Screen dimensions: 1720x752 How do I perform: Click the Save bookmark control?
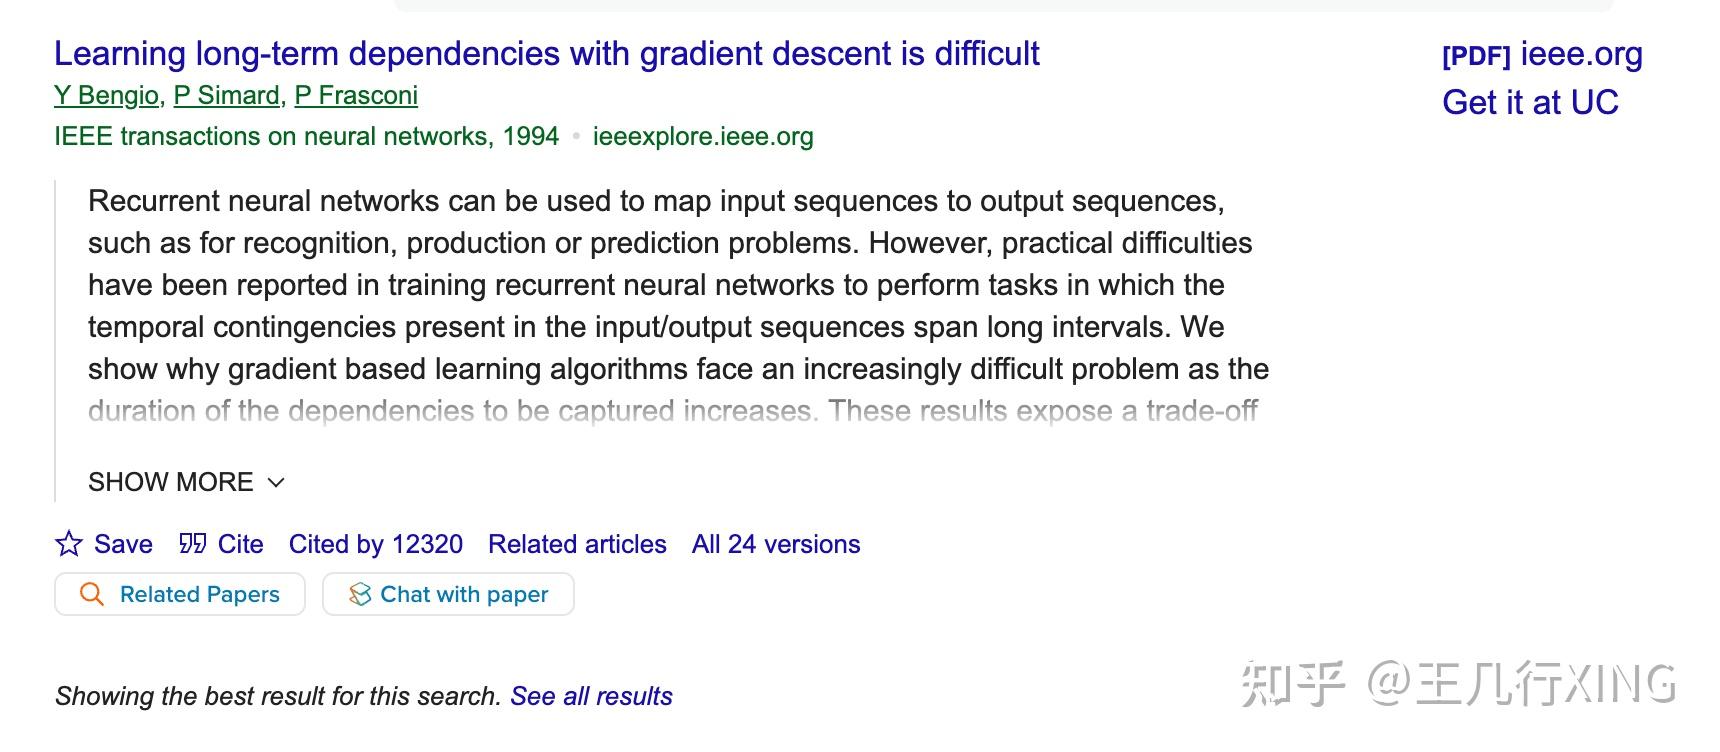[105, 544]
